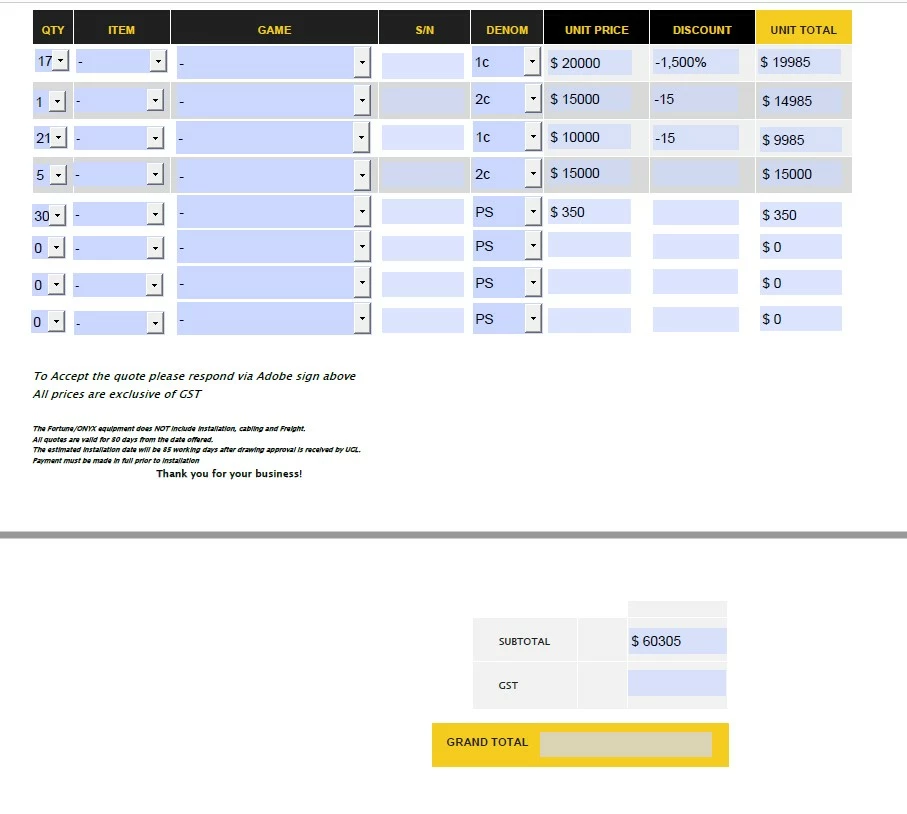The height and width of the screenshot is (814, 907).
Task: Open the QTY dropdown showing 1
Action: 57,101
